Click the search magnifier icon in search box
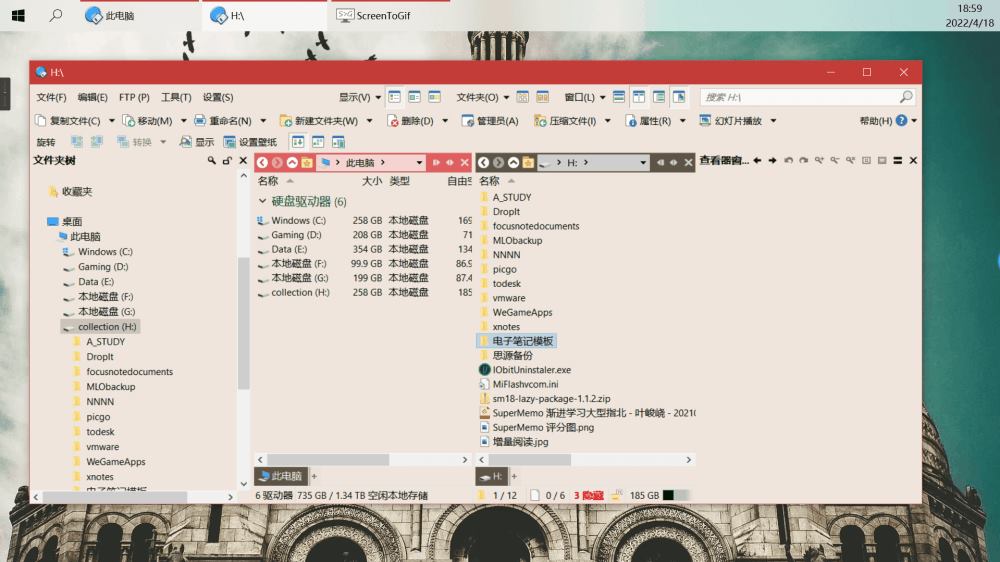Viewport: 1000px width, 562px height. click(905, 97)
